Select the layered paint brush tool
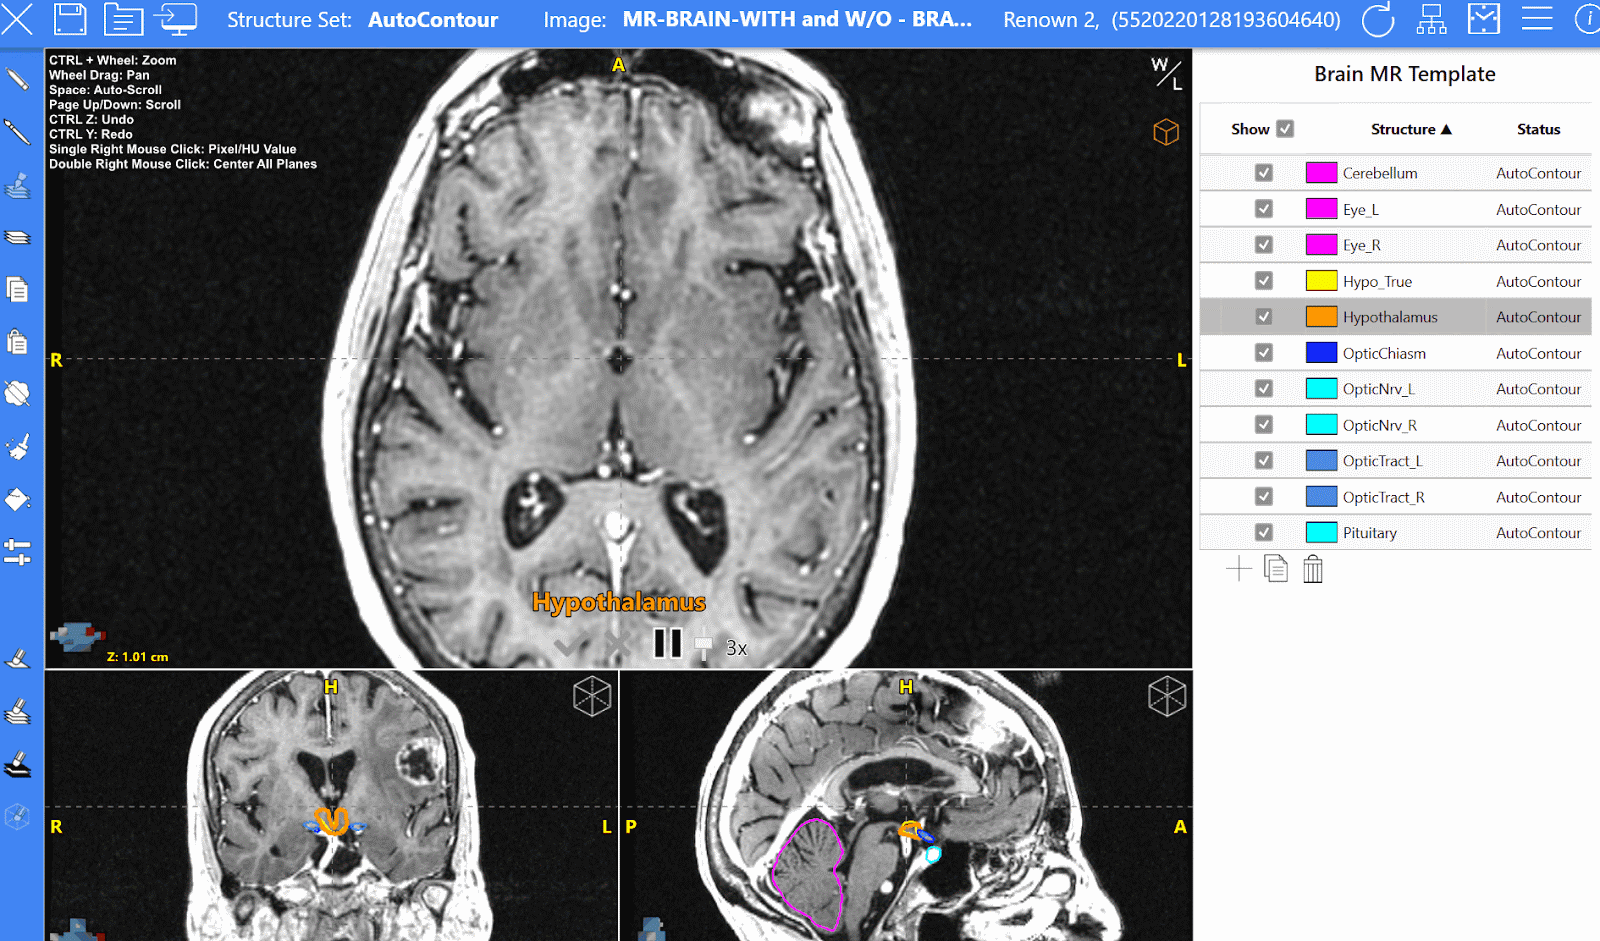The width and height of the screenshot is (1600, 941). [x=18, y=185]
